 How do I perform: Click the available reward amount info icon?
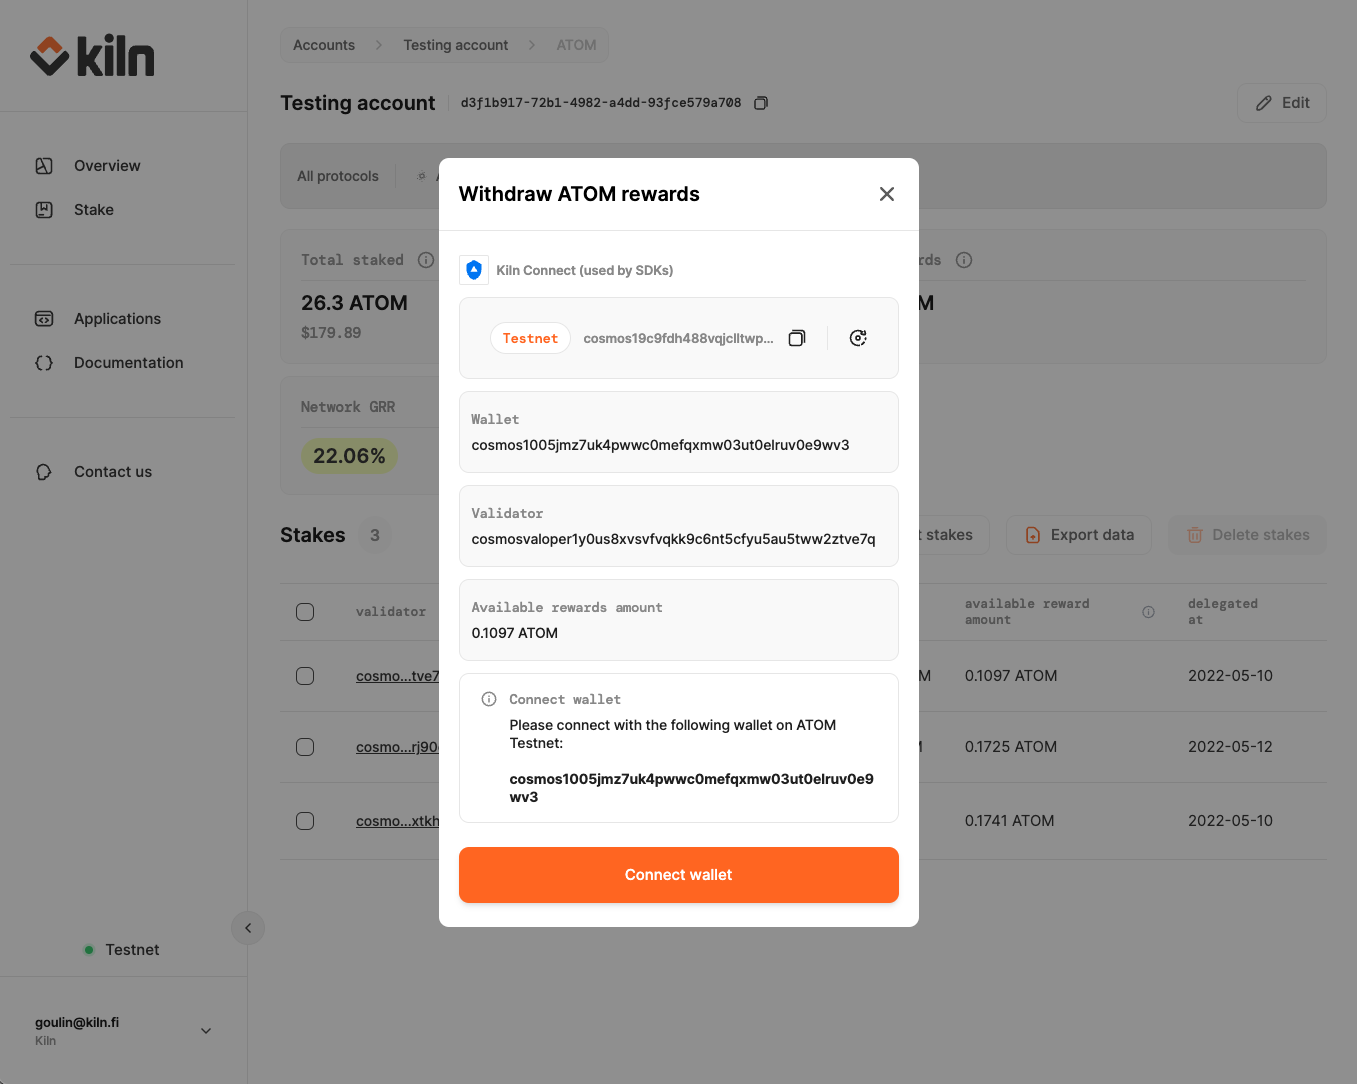click(1148, 612)
